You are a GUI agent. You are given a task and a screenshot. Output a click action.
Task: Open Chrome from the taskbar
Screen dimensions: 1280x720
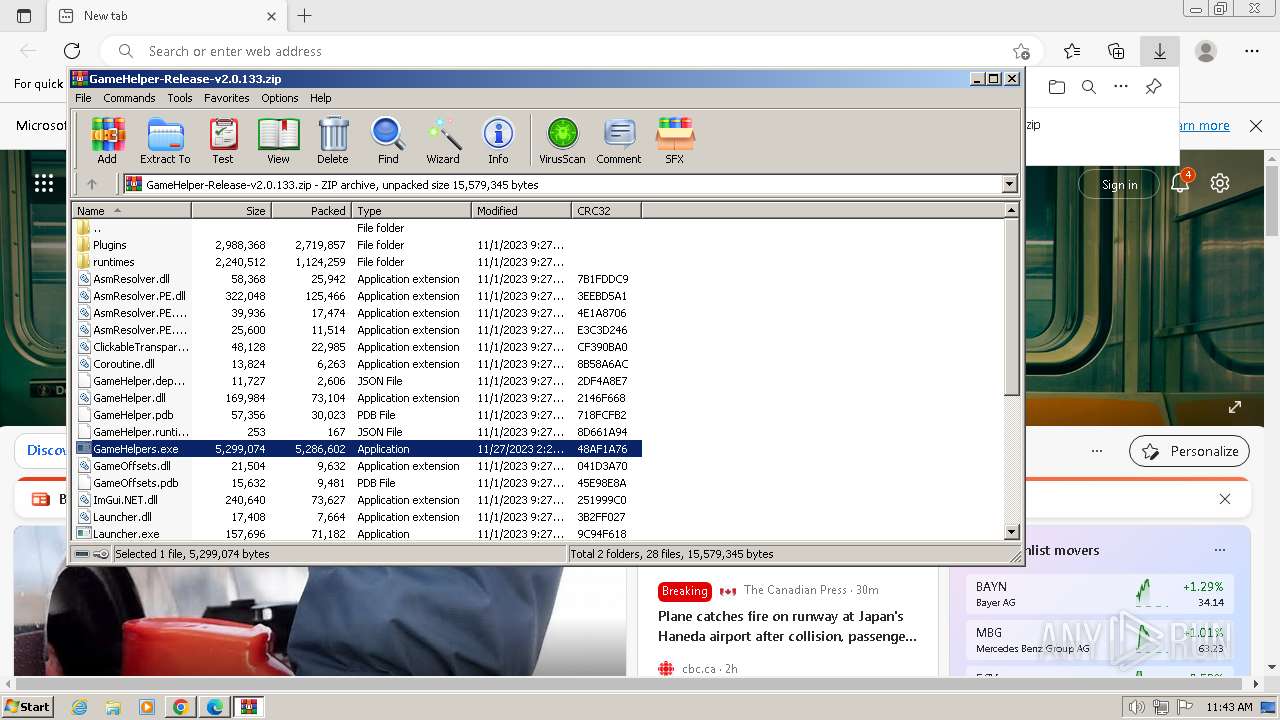180,707
